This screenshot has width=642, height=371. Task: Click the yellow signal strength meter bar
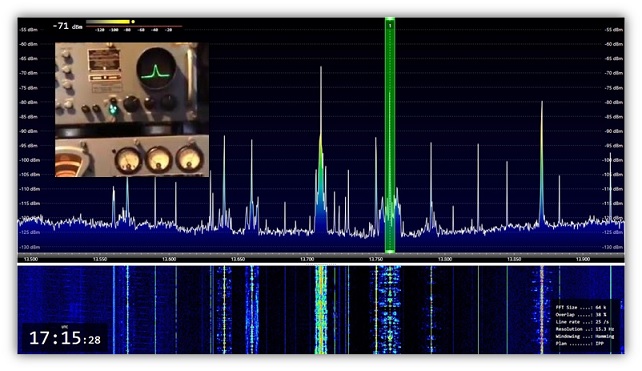coord(108,22)
